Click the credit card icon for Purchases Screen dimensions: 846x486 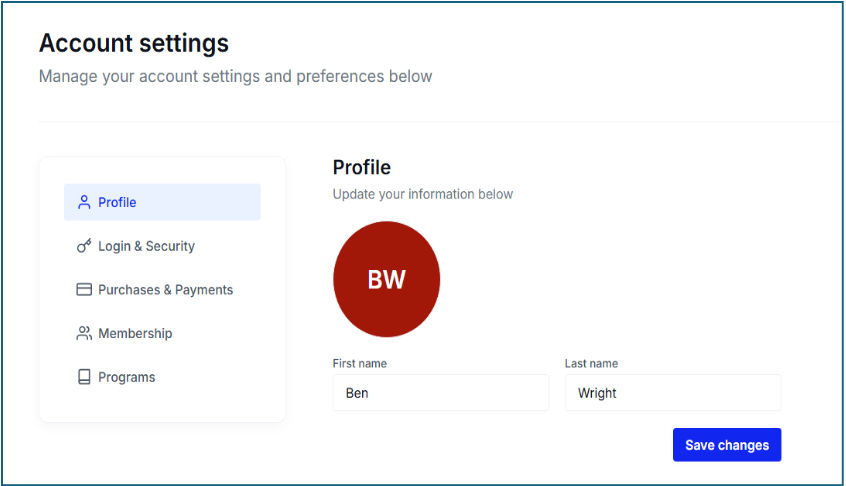tap(84, 290)
